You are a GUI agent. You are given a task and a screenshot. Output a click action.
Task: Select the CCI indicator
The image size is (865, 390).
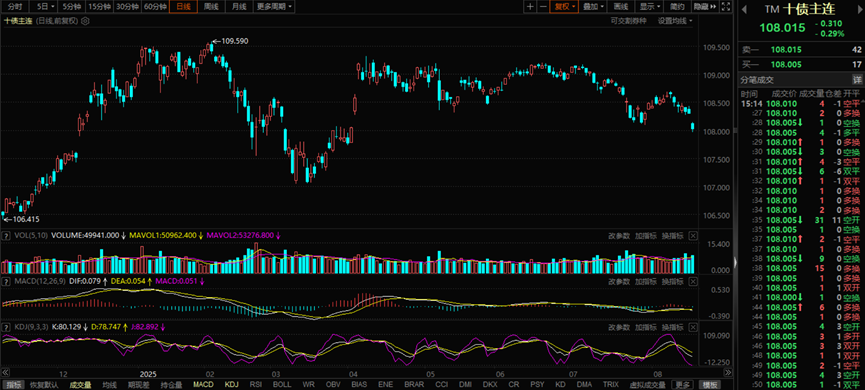(441, 384)
